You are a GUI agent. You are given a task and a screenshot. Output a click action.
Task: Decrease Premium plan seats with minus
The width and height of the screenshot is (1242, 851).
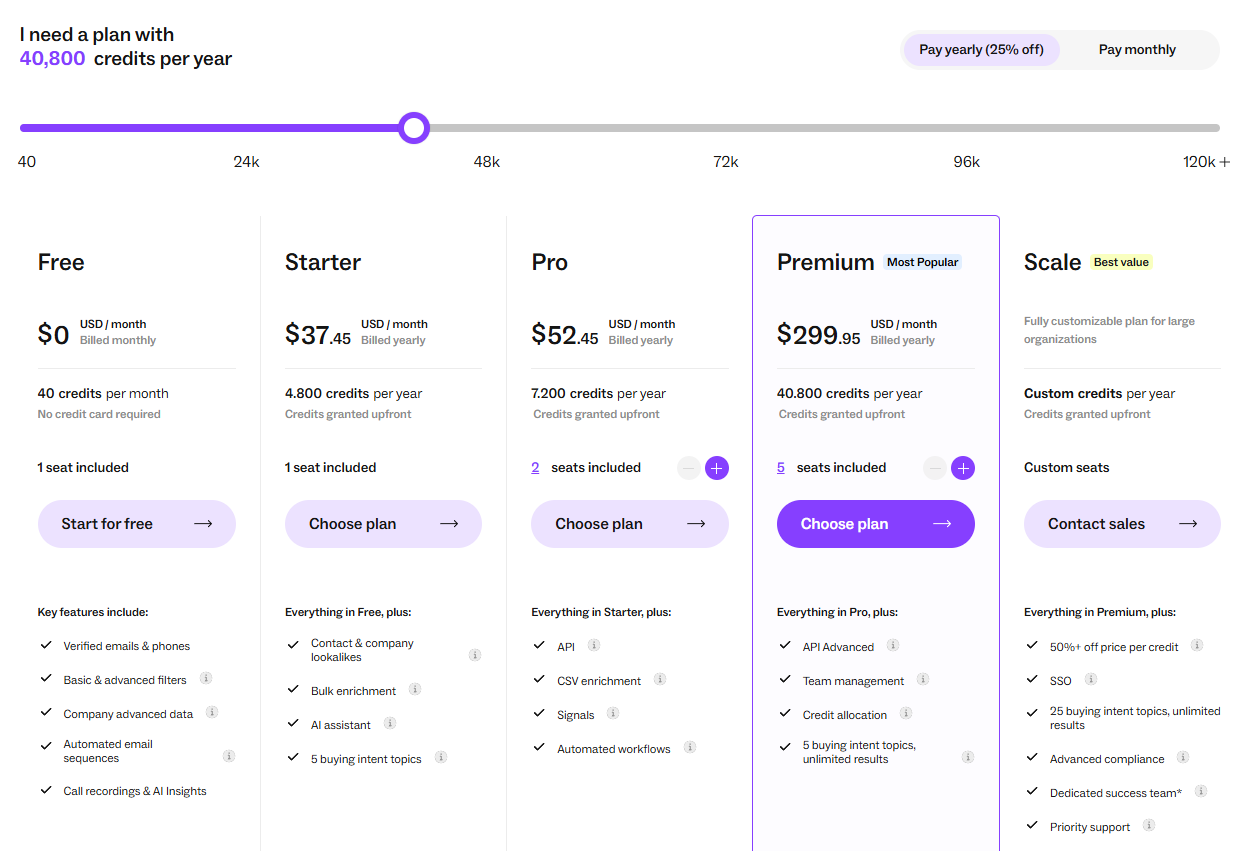tap(935, 468)
